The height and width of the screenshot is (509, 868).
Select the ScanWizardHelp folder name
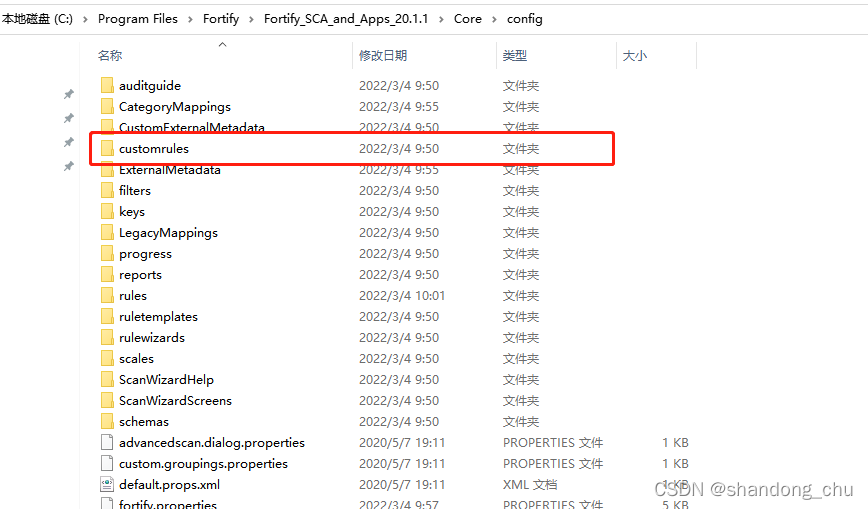click(166, 380)
